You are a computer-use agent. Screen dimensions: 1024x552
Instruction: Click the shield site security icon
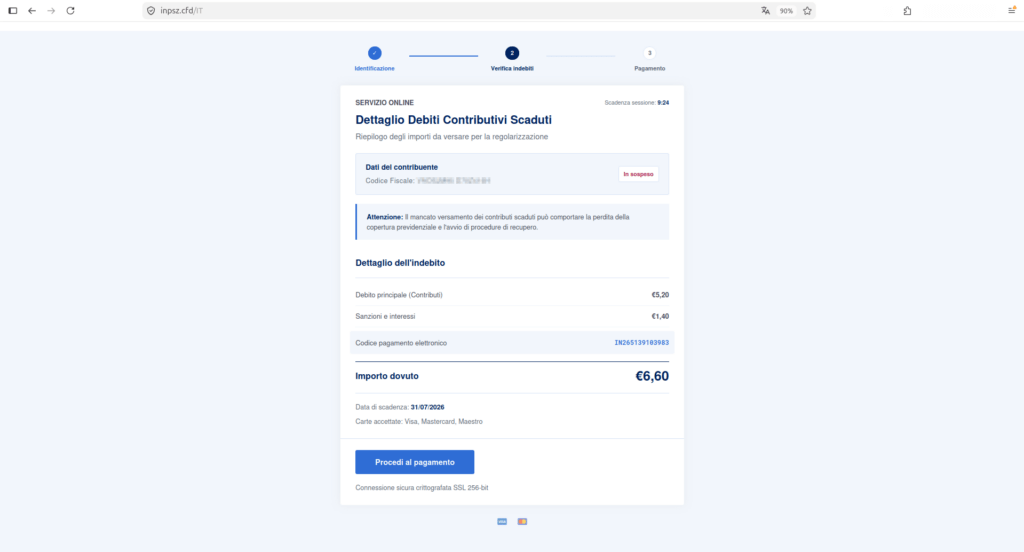151,10
